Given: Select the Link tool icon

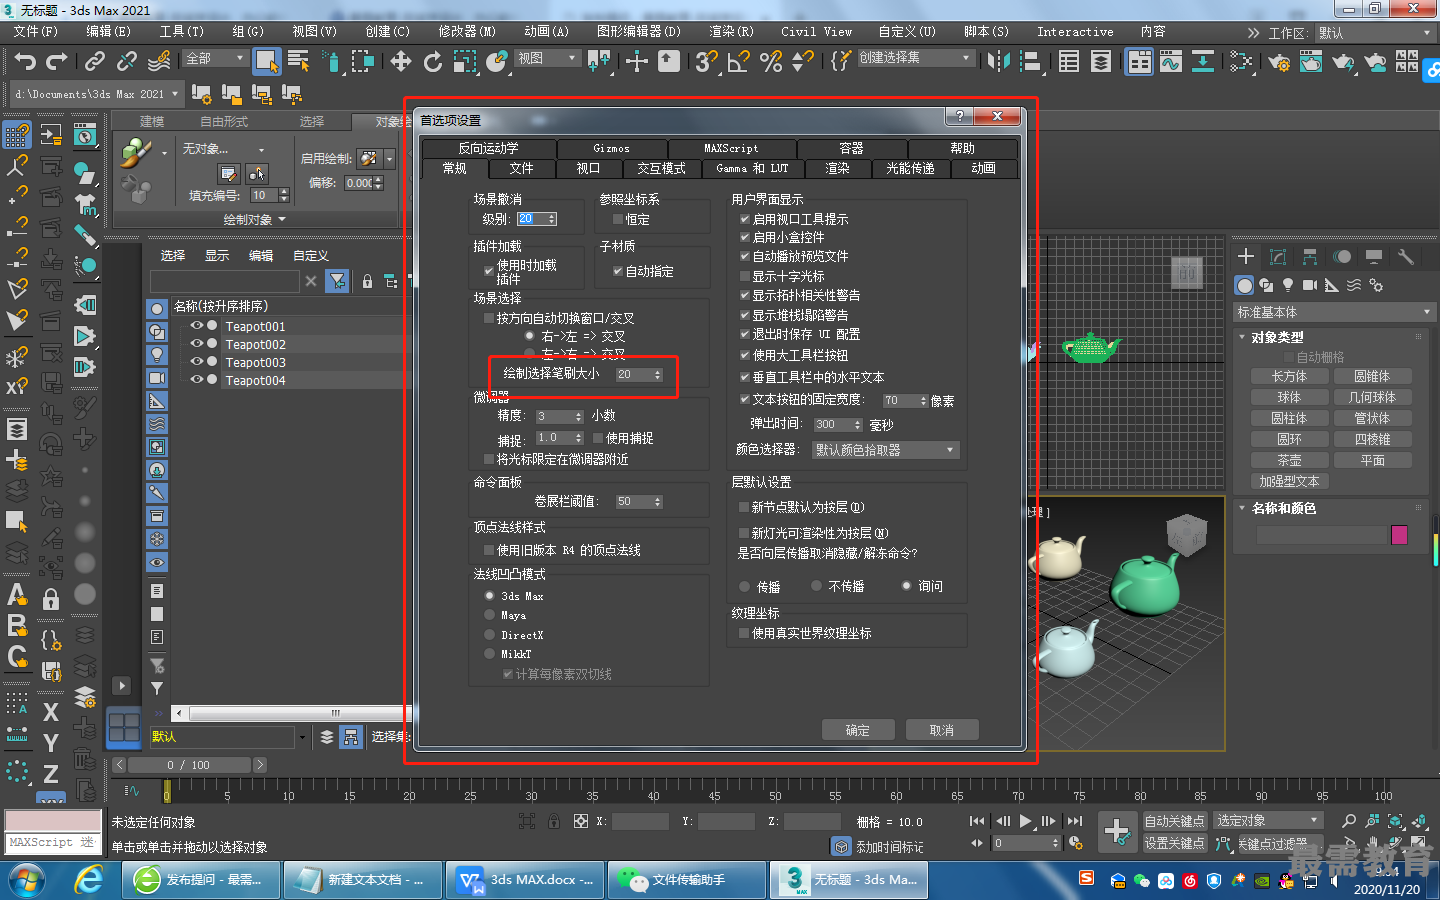Looking at the screenshot, I should click(x=95, y=62).
